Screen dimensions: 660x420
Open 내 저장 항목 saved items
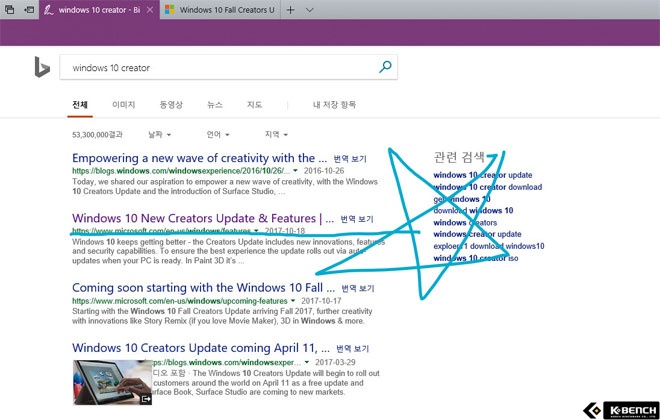tap(334, 105)
